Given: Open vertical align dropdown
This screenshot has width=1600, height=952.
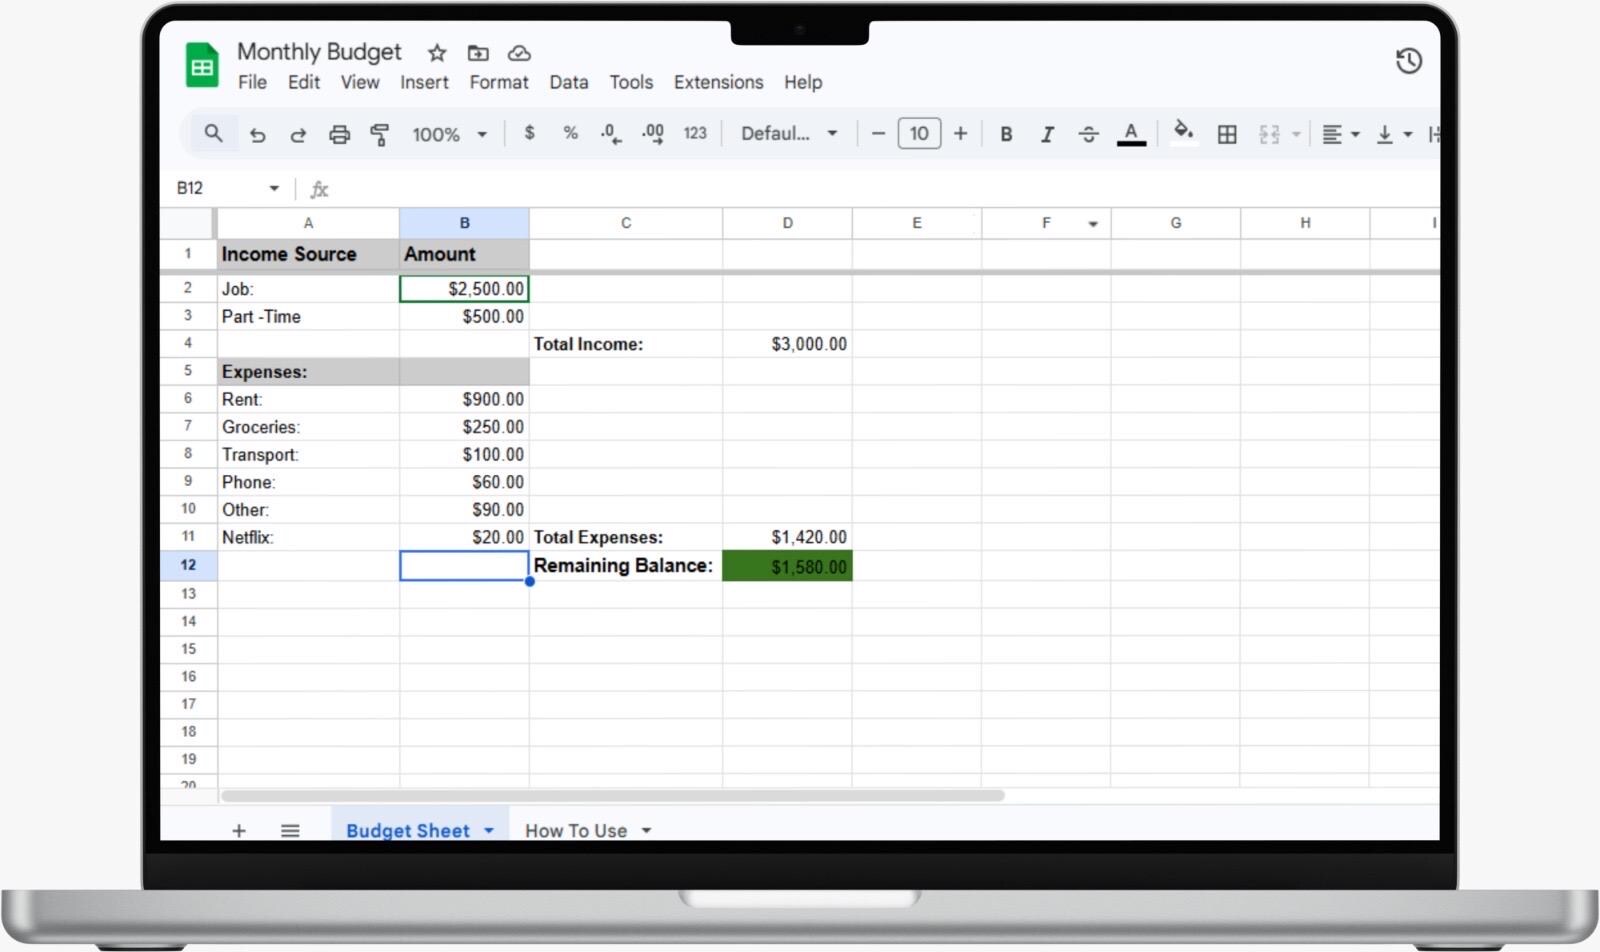Looking at the screenshot, I should point(1394,134).
